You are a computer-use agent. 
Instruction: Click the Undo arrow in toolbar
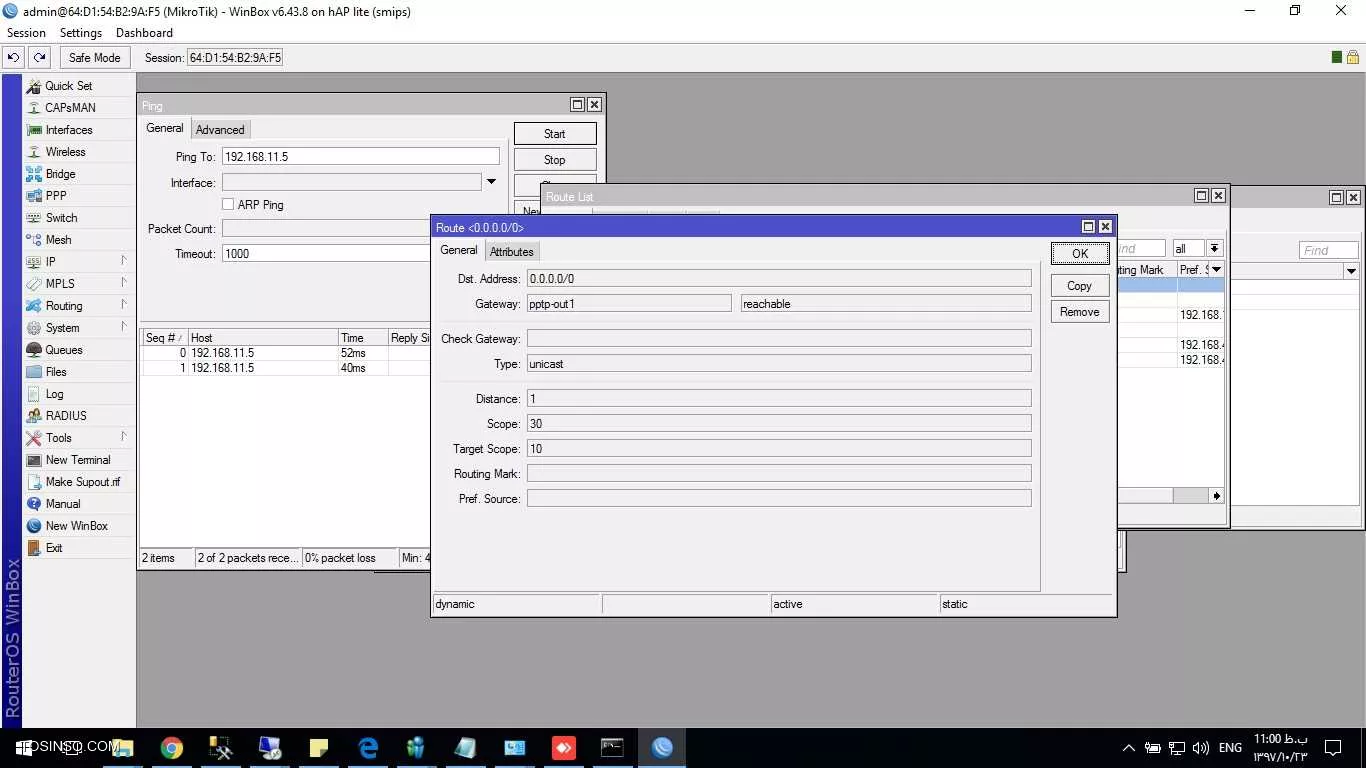point(14,58)
